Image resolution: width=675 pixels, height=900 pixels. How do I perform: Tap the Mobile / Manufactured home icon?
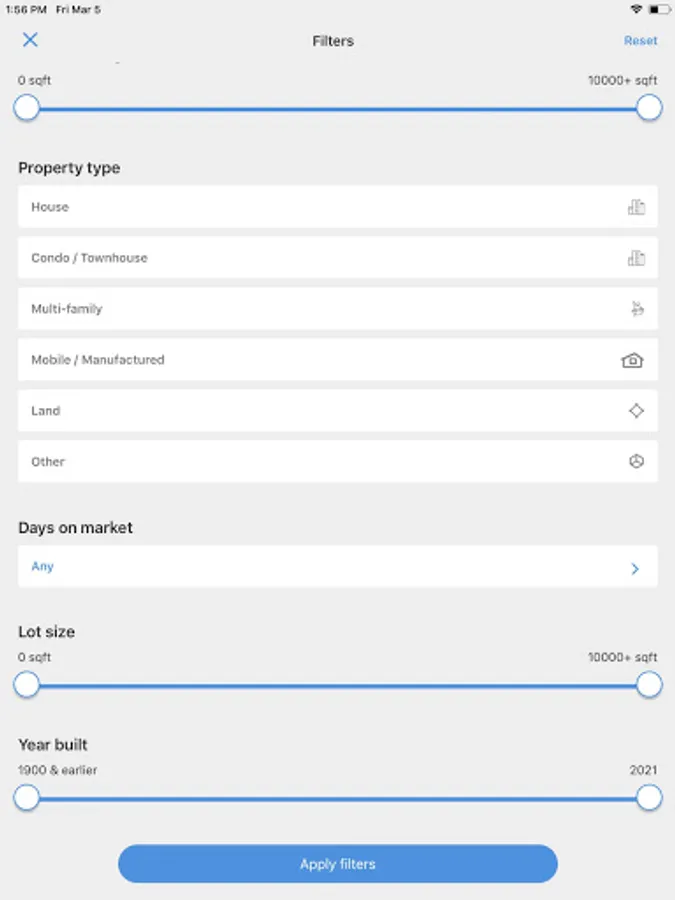click(x=632, y=360)
